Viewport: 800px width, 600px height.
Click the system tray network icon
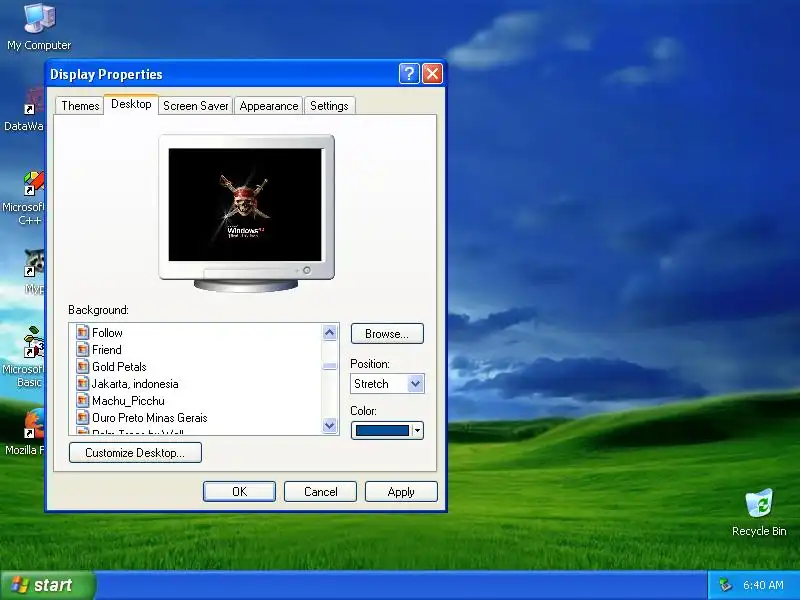click(724, 585)
